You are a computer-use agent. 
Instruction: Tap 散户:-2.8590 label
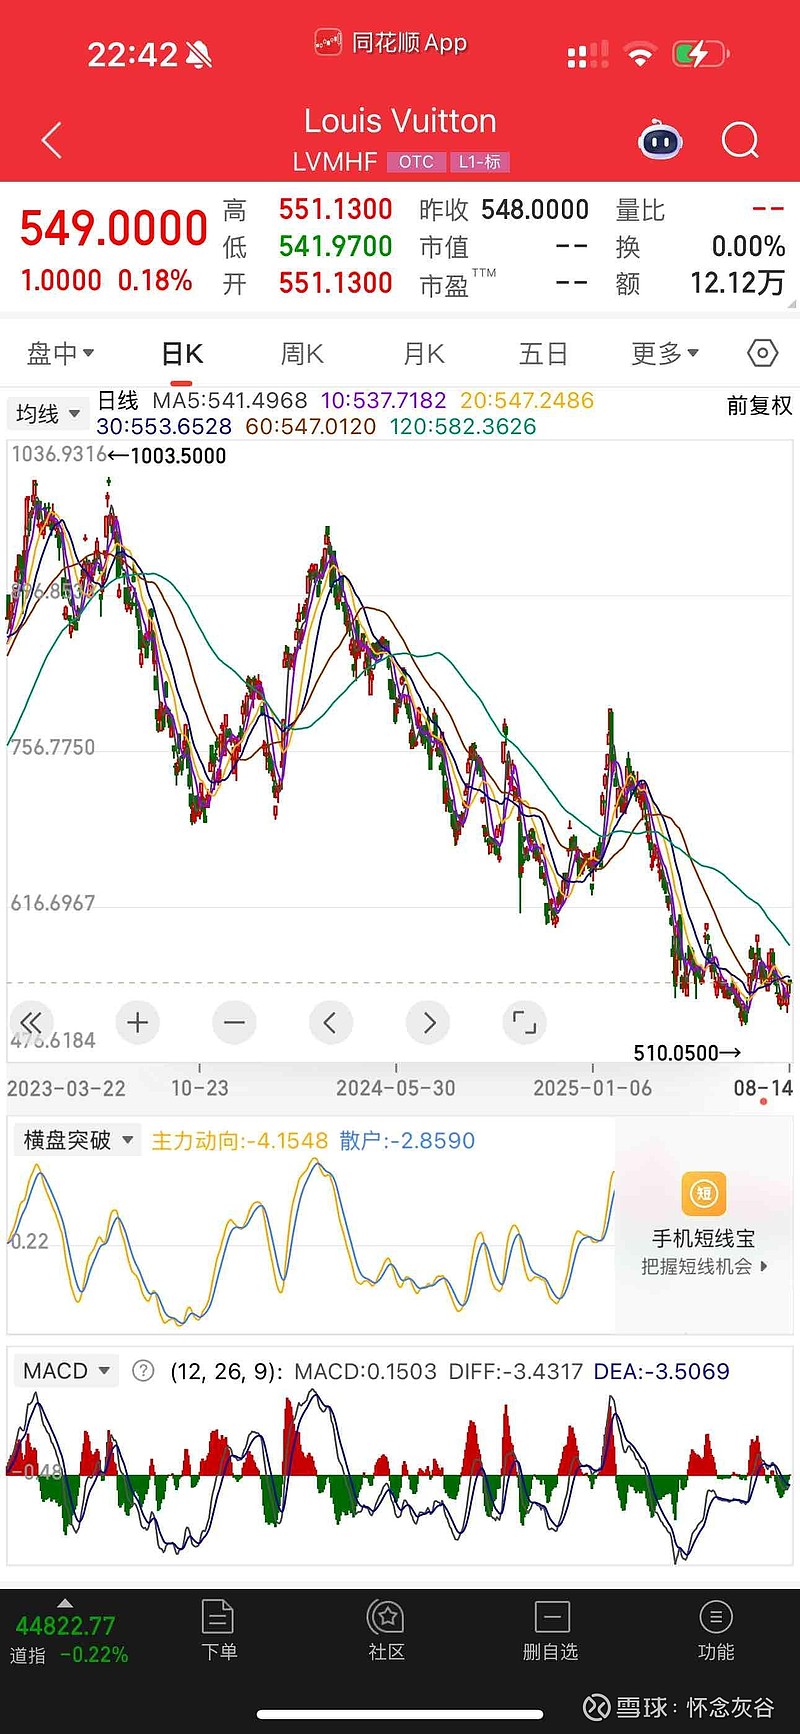click(x=407, y=1141)
